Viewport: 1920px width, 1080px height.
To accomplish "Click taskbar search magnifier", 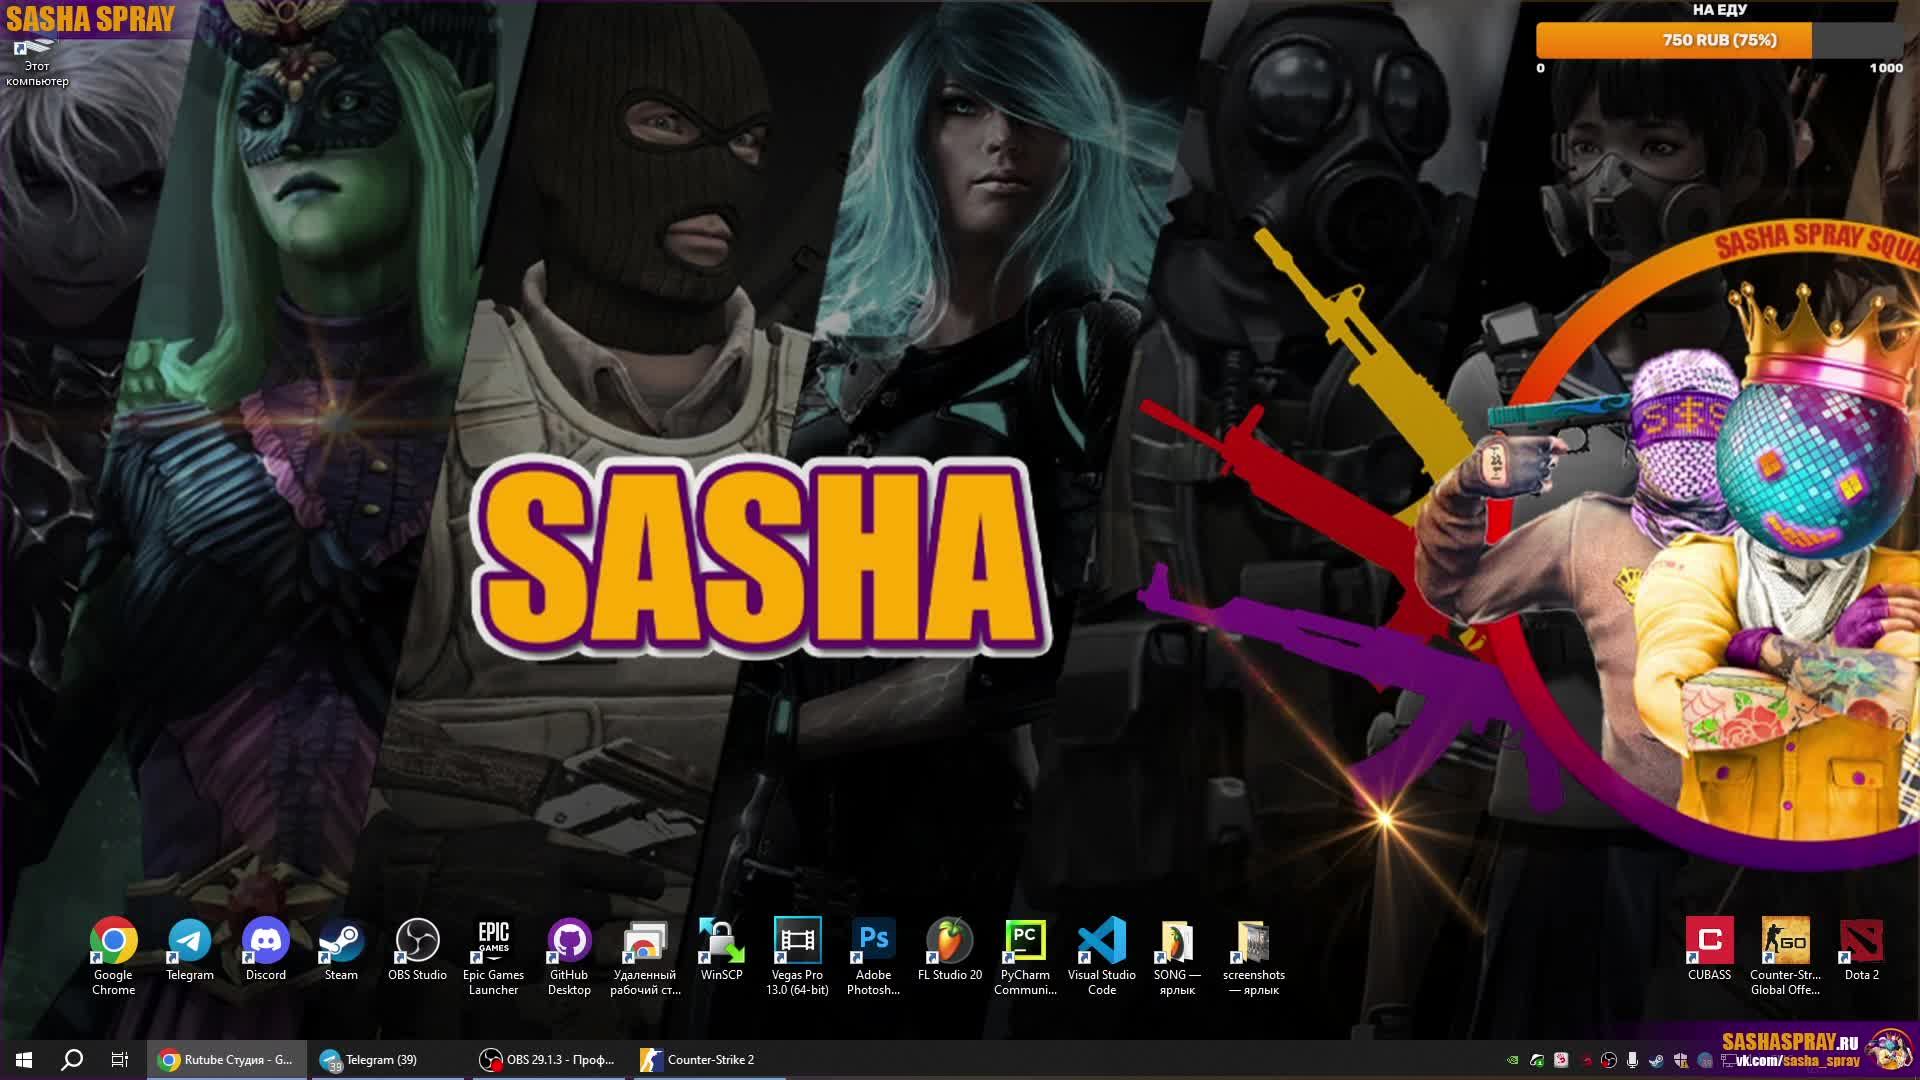I will tap(72, 1060).
